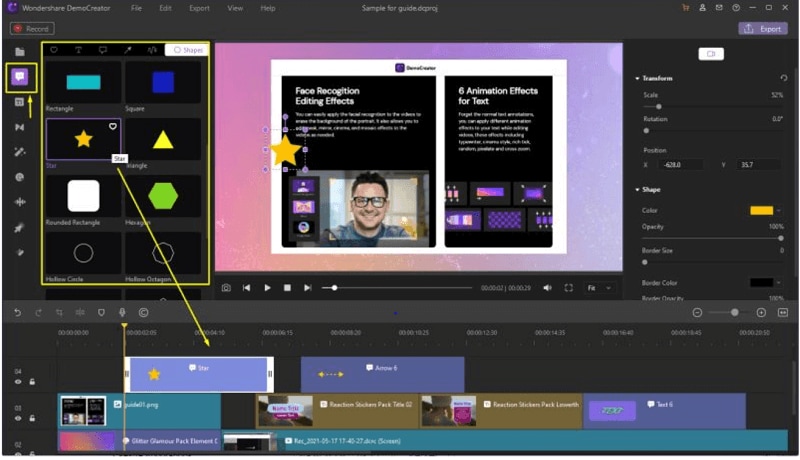
Task: Open the black Border Color swatch
Action: tap(762, 283)
